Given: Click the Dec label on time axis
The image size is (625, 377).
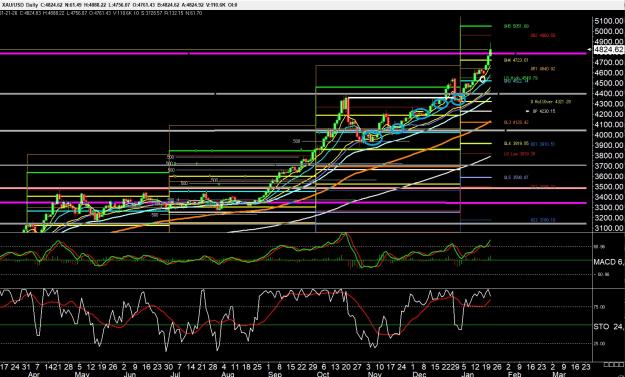Looking at the screenshot, I should pyautogui.click(x=419, y=374).
